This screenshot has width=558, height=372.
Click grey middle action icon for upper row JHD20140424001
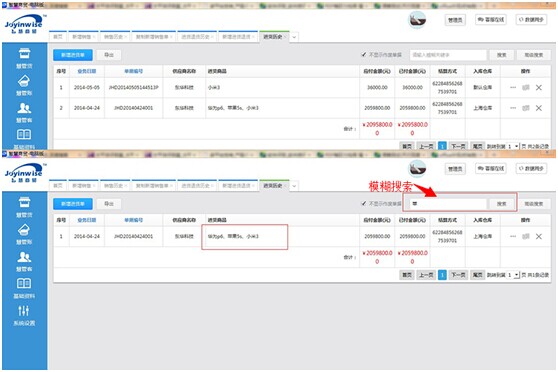[526, 108]
